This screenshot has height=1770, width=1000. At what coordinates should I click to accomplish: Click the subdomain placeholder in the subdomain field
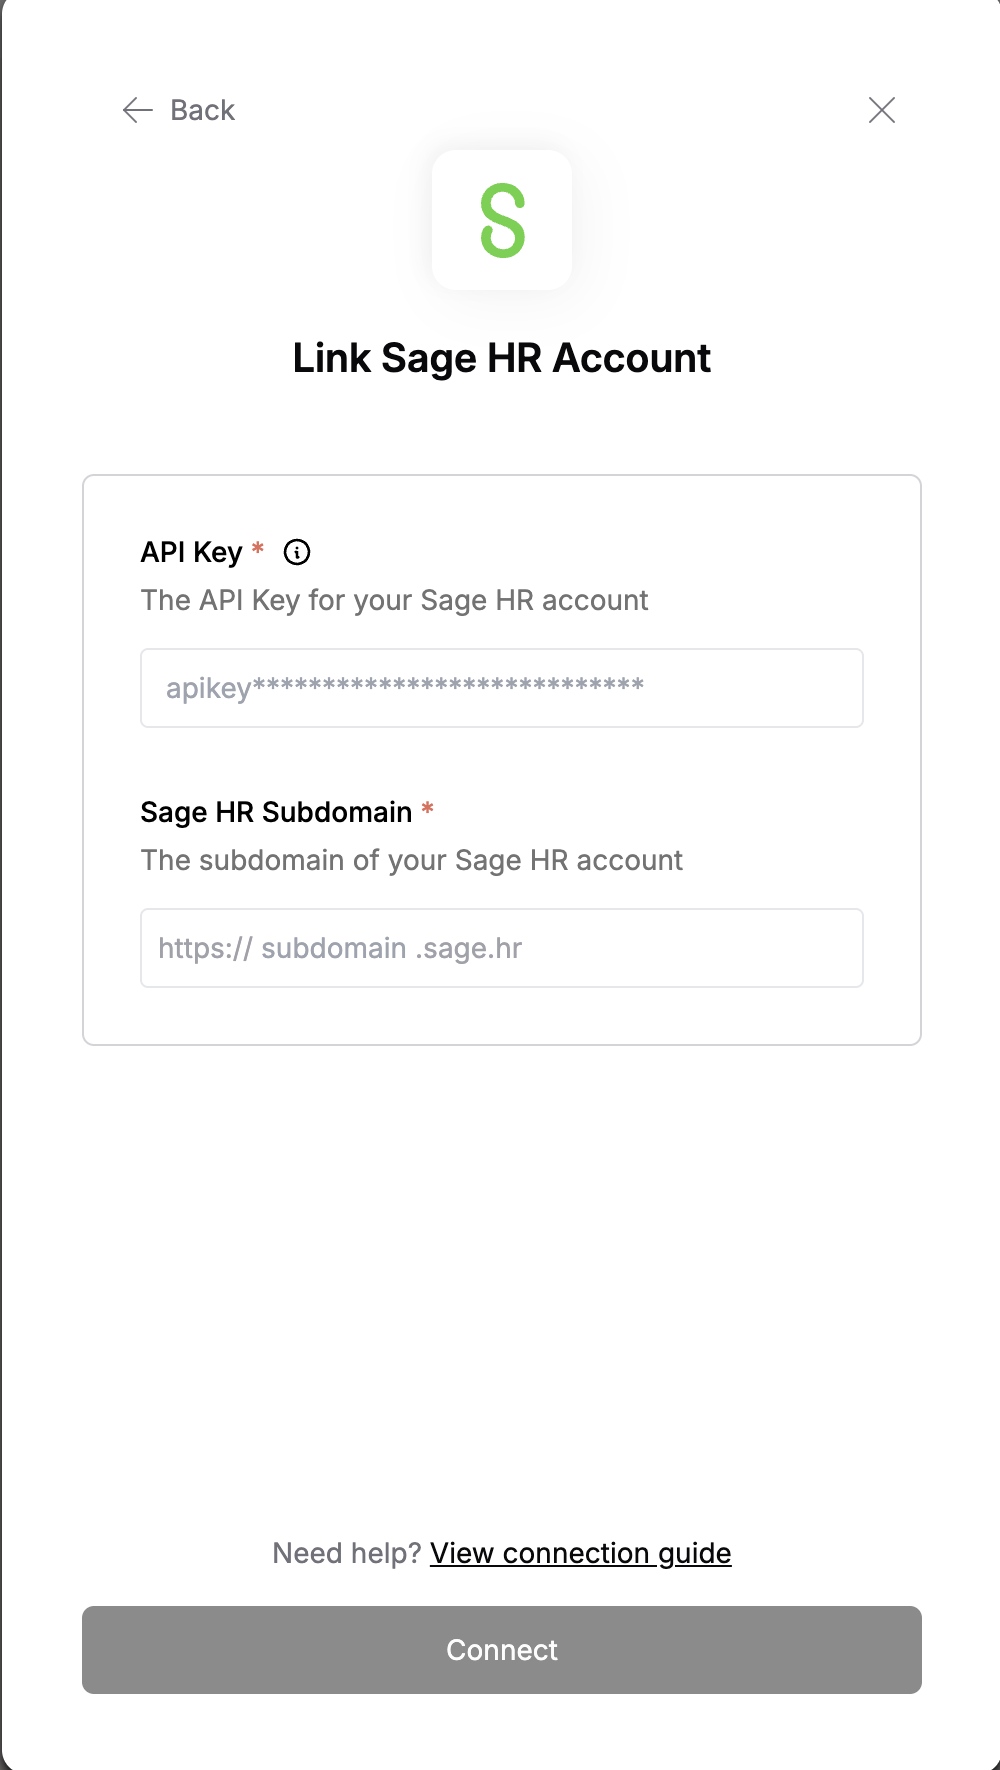(334, 948)
